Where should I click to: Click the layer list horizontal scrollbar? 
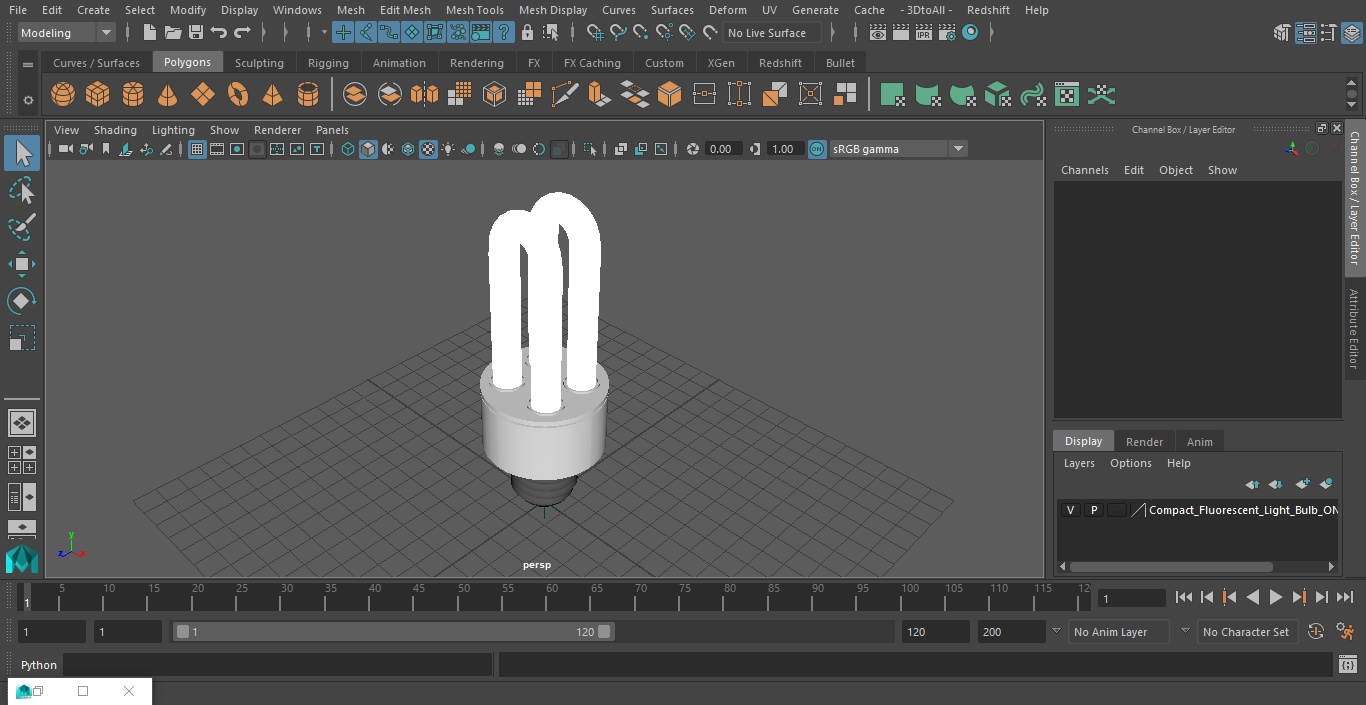pos(1171,566)
